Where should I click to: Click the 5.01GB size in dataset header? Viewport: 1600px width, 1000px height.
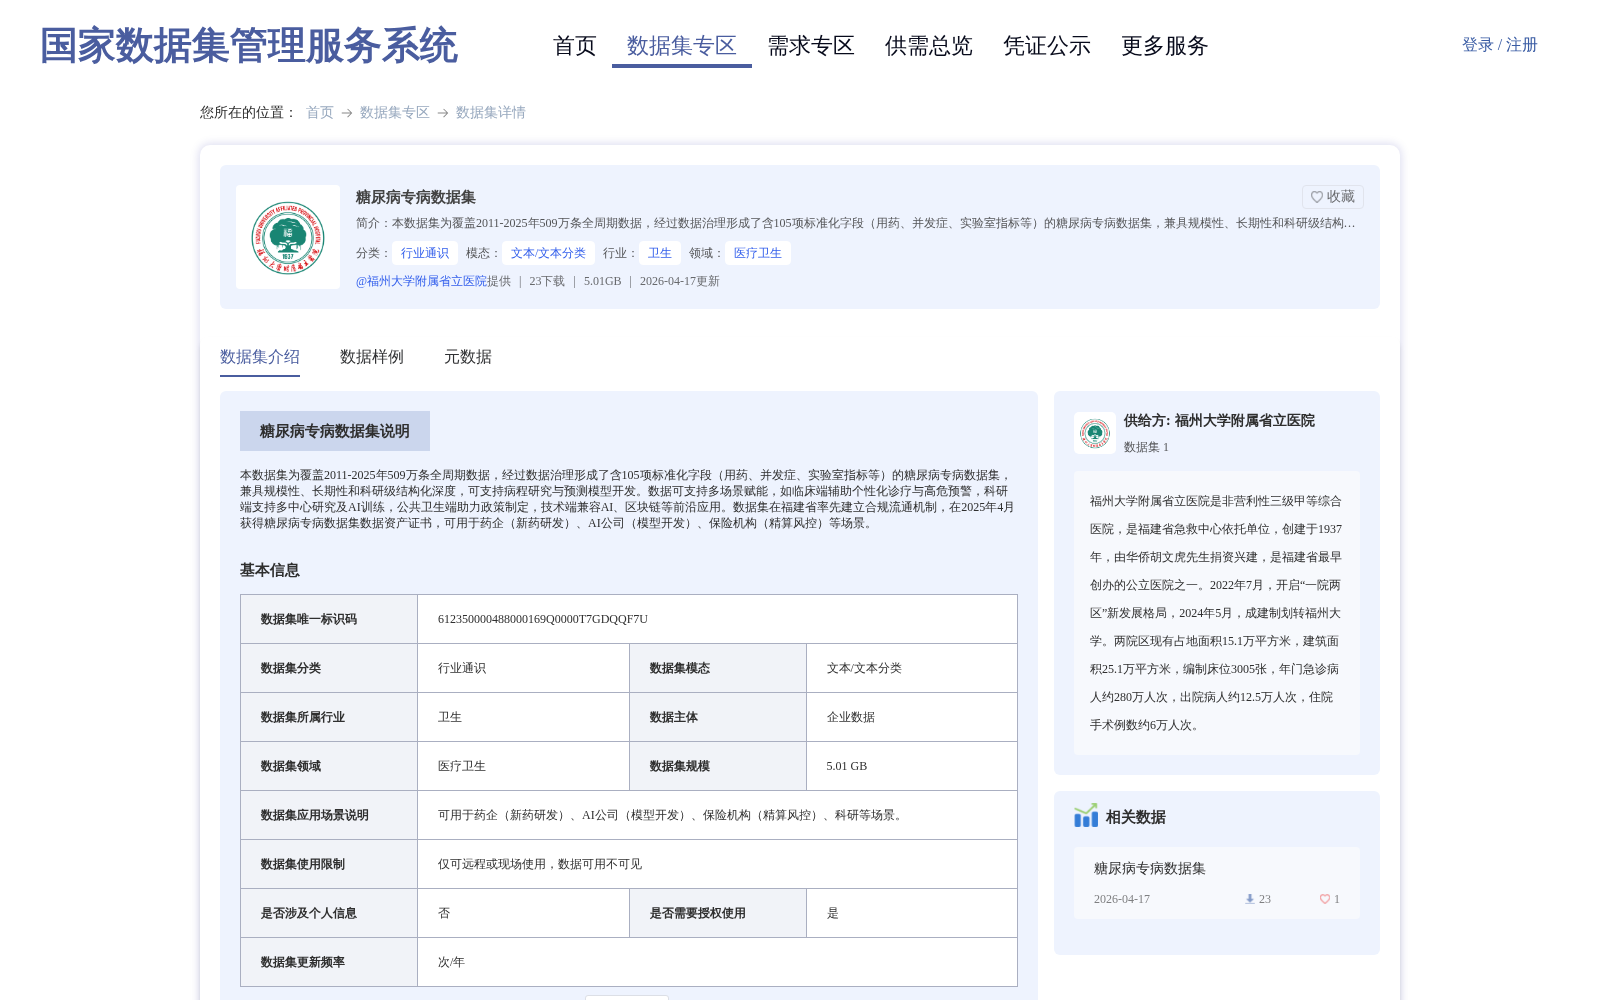pyautogui.click(x=602, y=281)
